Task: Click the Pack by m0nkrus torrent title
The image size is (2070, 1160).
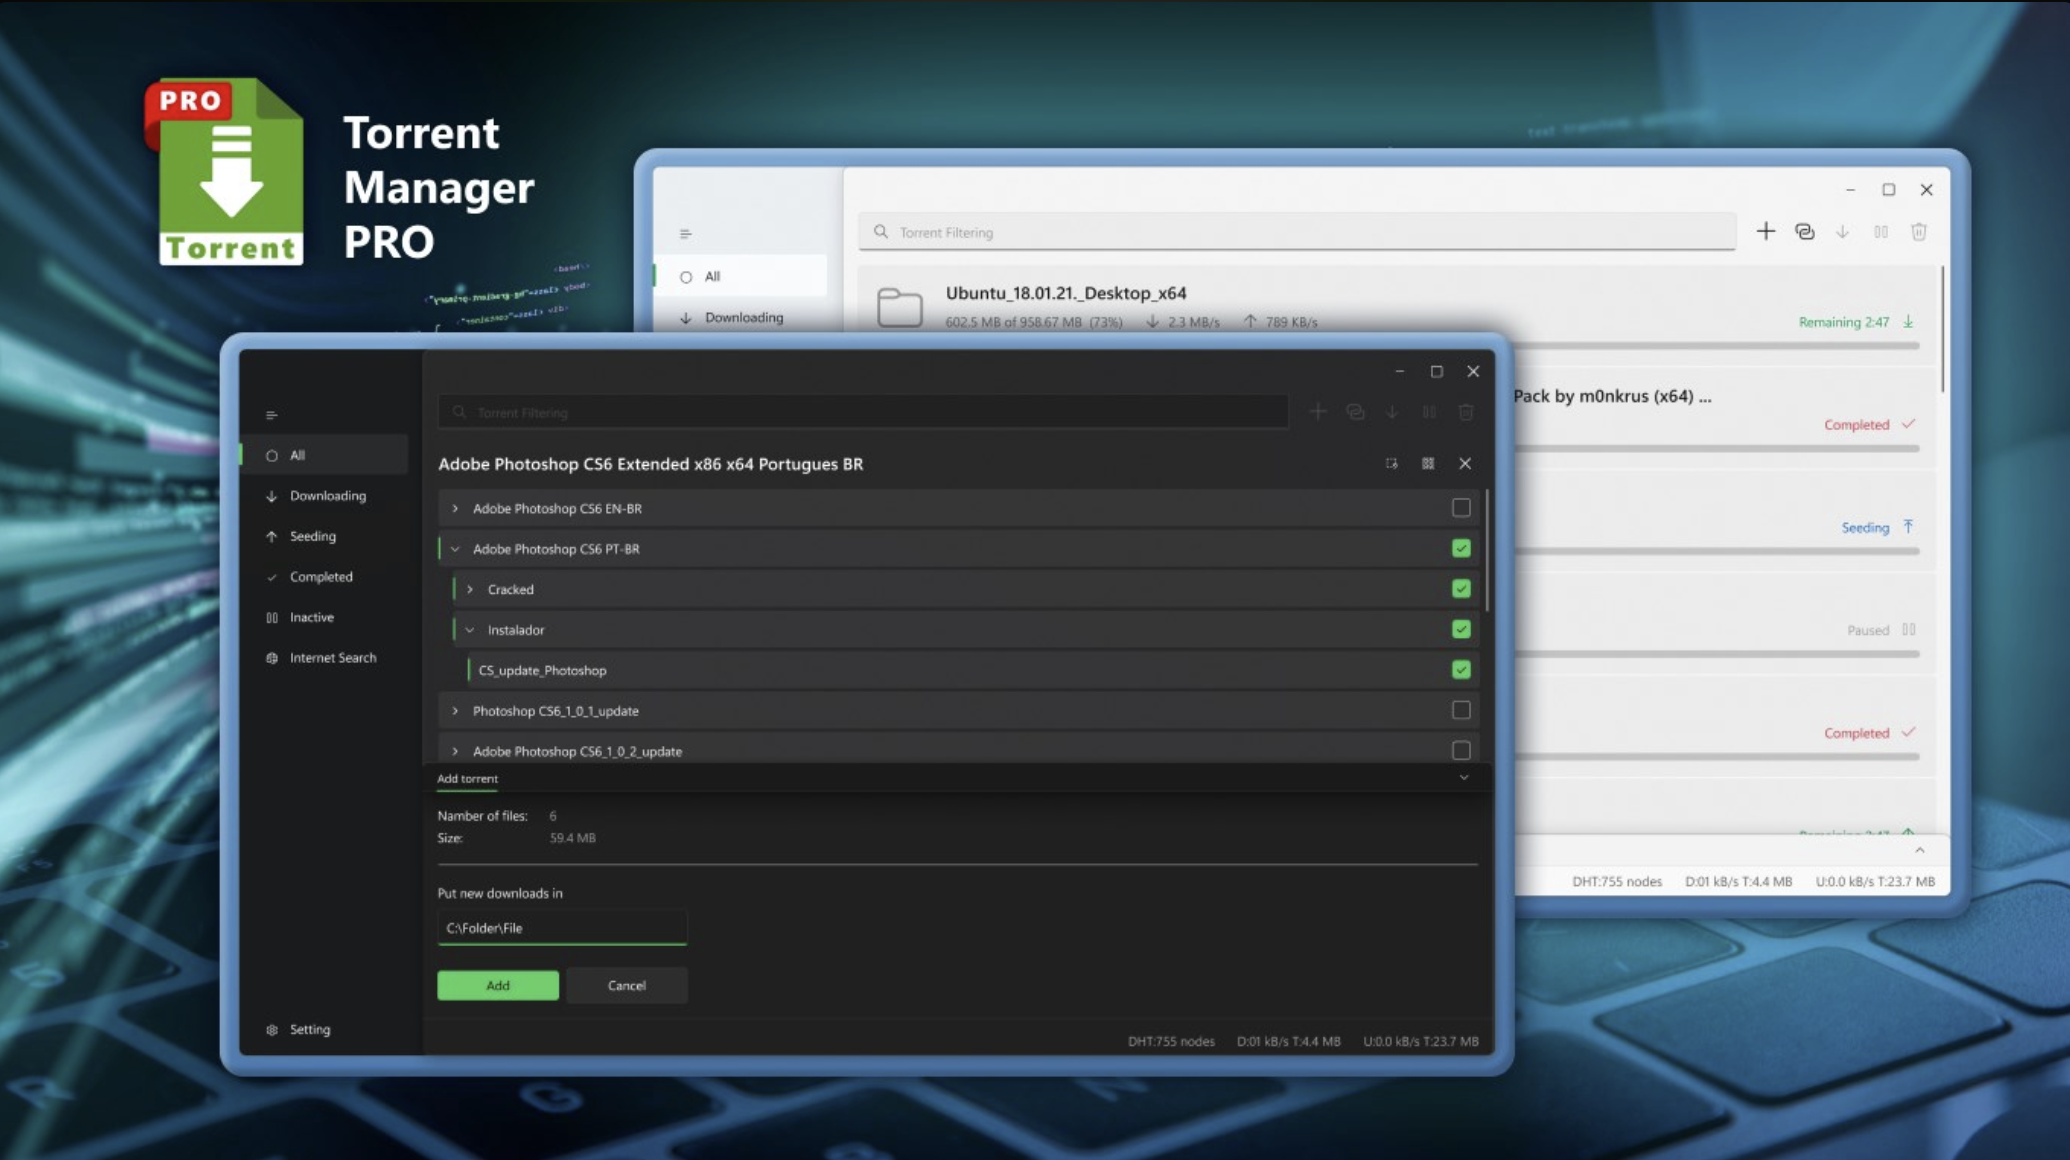Action: point(1612,396)
